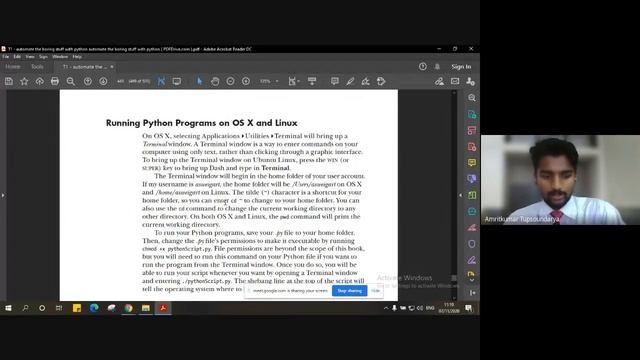The width and height of the screenshot is (640, 360).
Task: Toggle the fit page crop icon
Action: (x=161, y=81)
